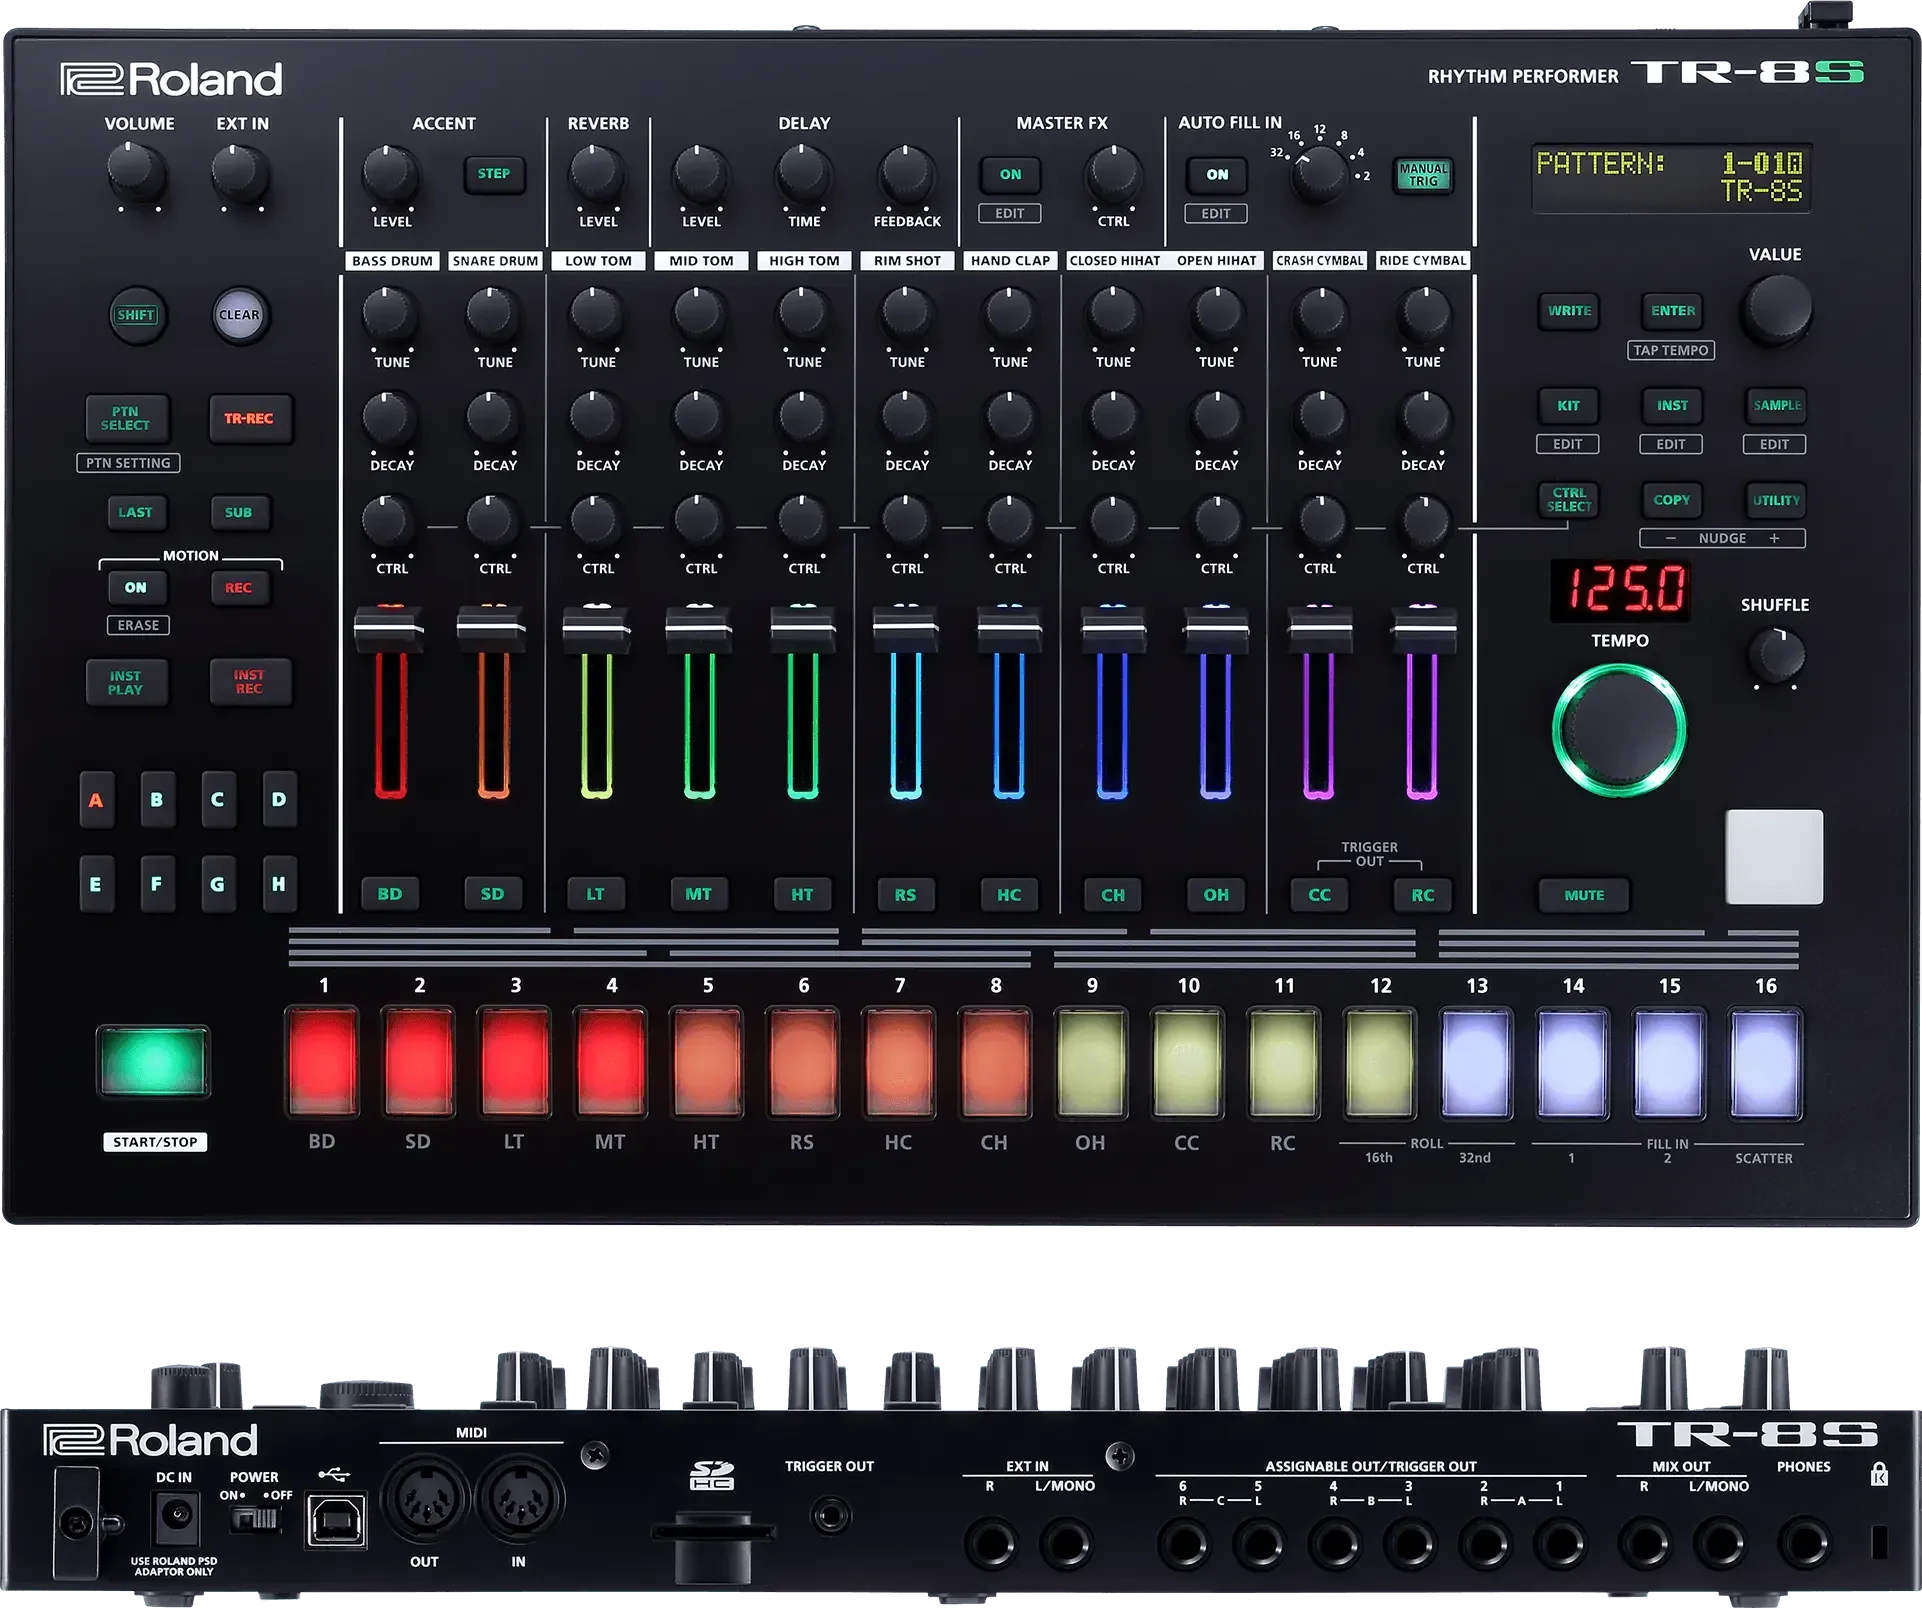Activate the ACCENT STEP button
Image resolution: width=1922 pixels, height=1608 pixels.
(496, 174)
